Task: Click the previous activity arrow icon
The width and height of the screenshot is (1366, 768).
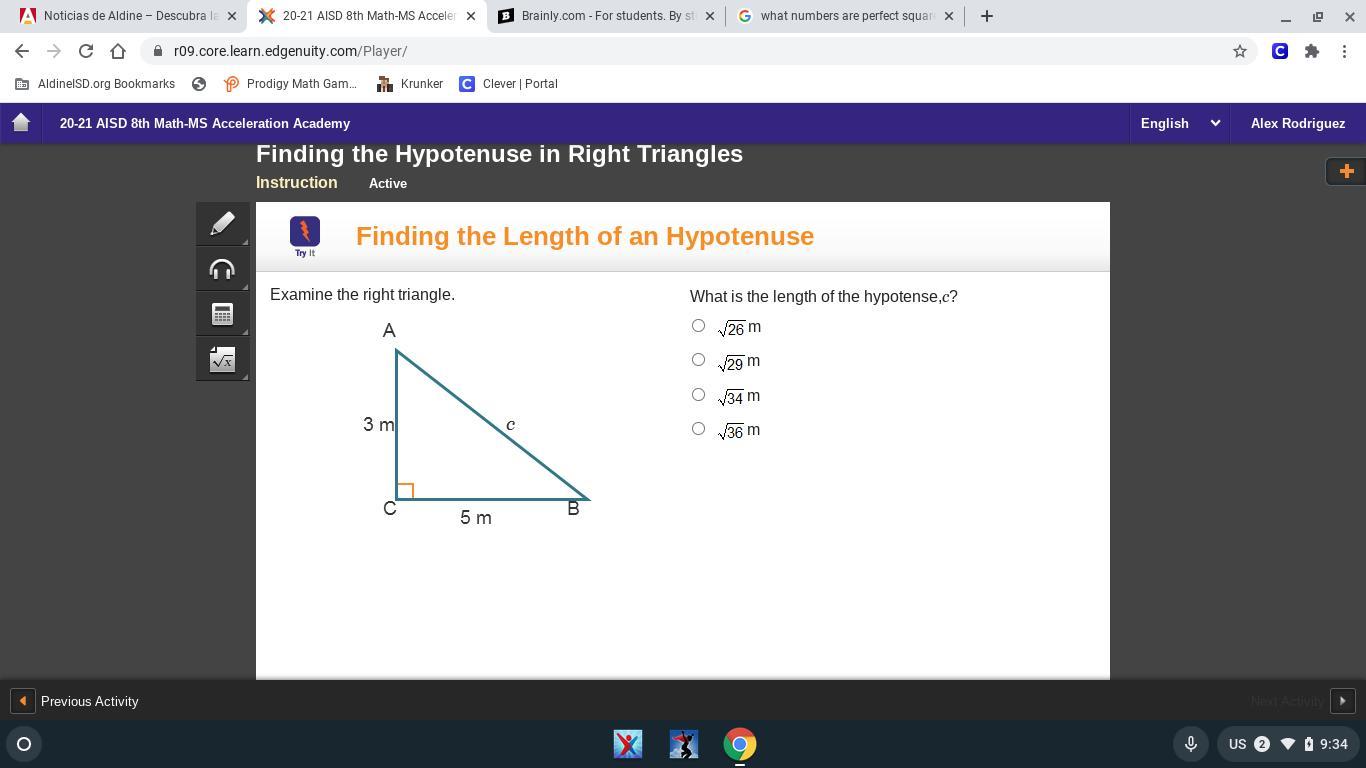Action: (x=22, y=701)
